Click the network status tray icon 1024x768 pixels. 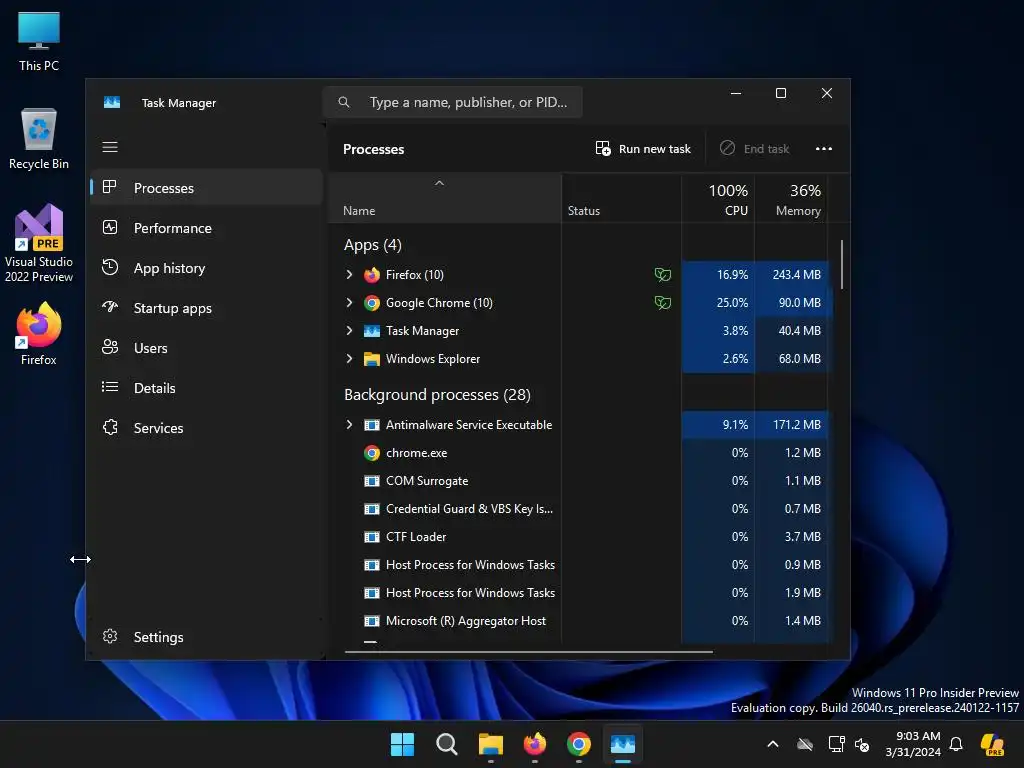coord(836,744)
